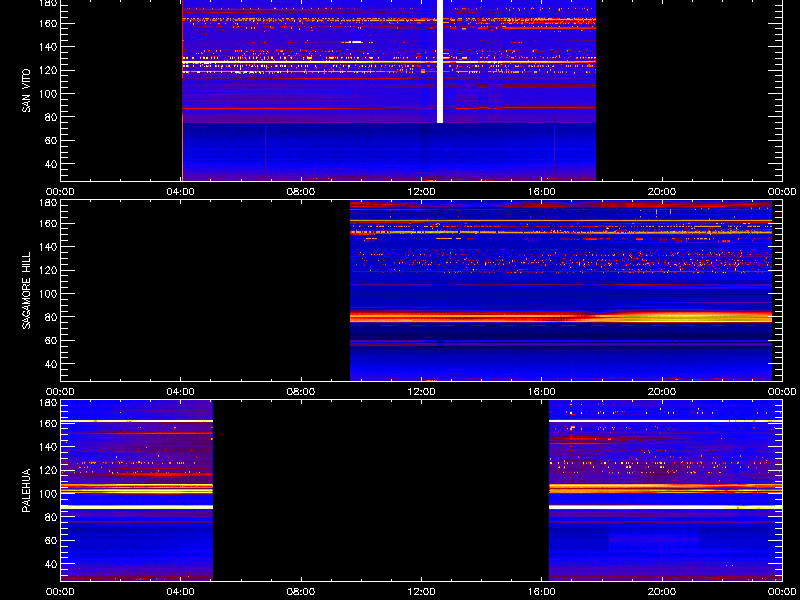Screen dimensions: 800x600
Task: Click the 180 frequency tick on Palehua axis
Action: pos(49,402)
